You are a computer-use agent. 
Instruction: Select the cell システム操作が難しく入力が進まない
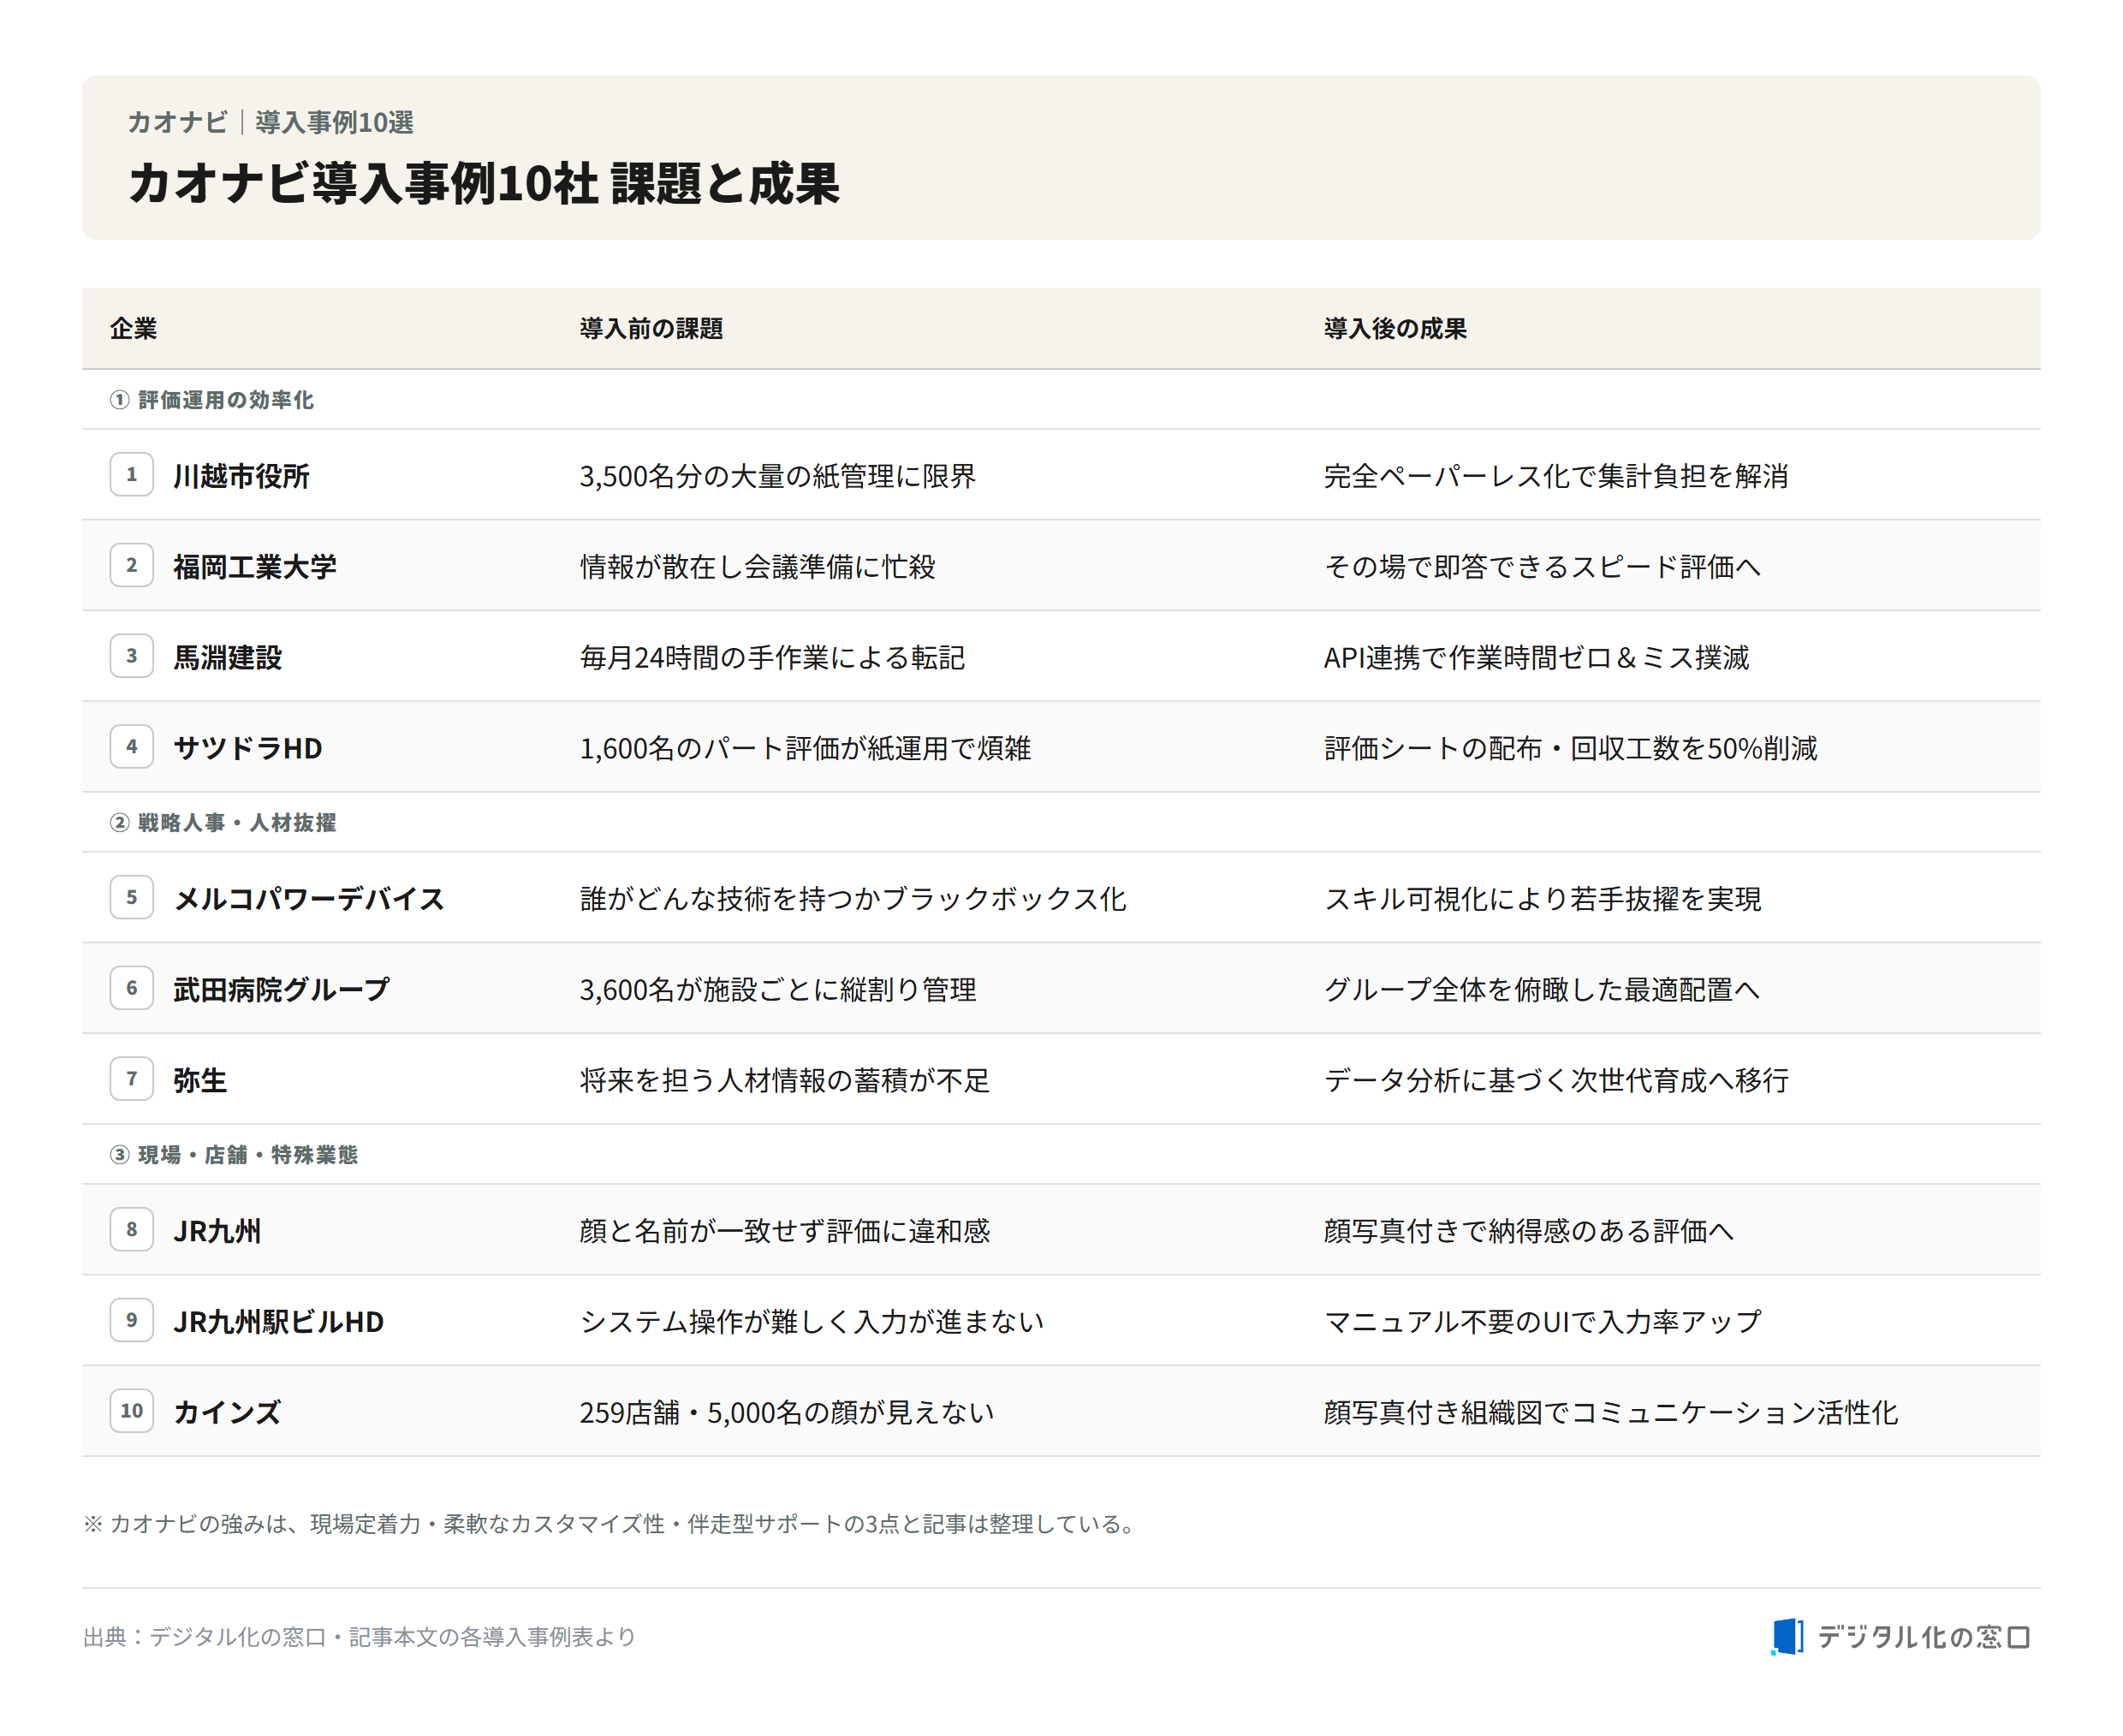[x=812, y=1322]
